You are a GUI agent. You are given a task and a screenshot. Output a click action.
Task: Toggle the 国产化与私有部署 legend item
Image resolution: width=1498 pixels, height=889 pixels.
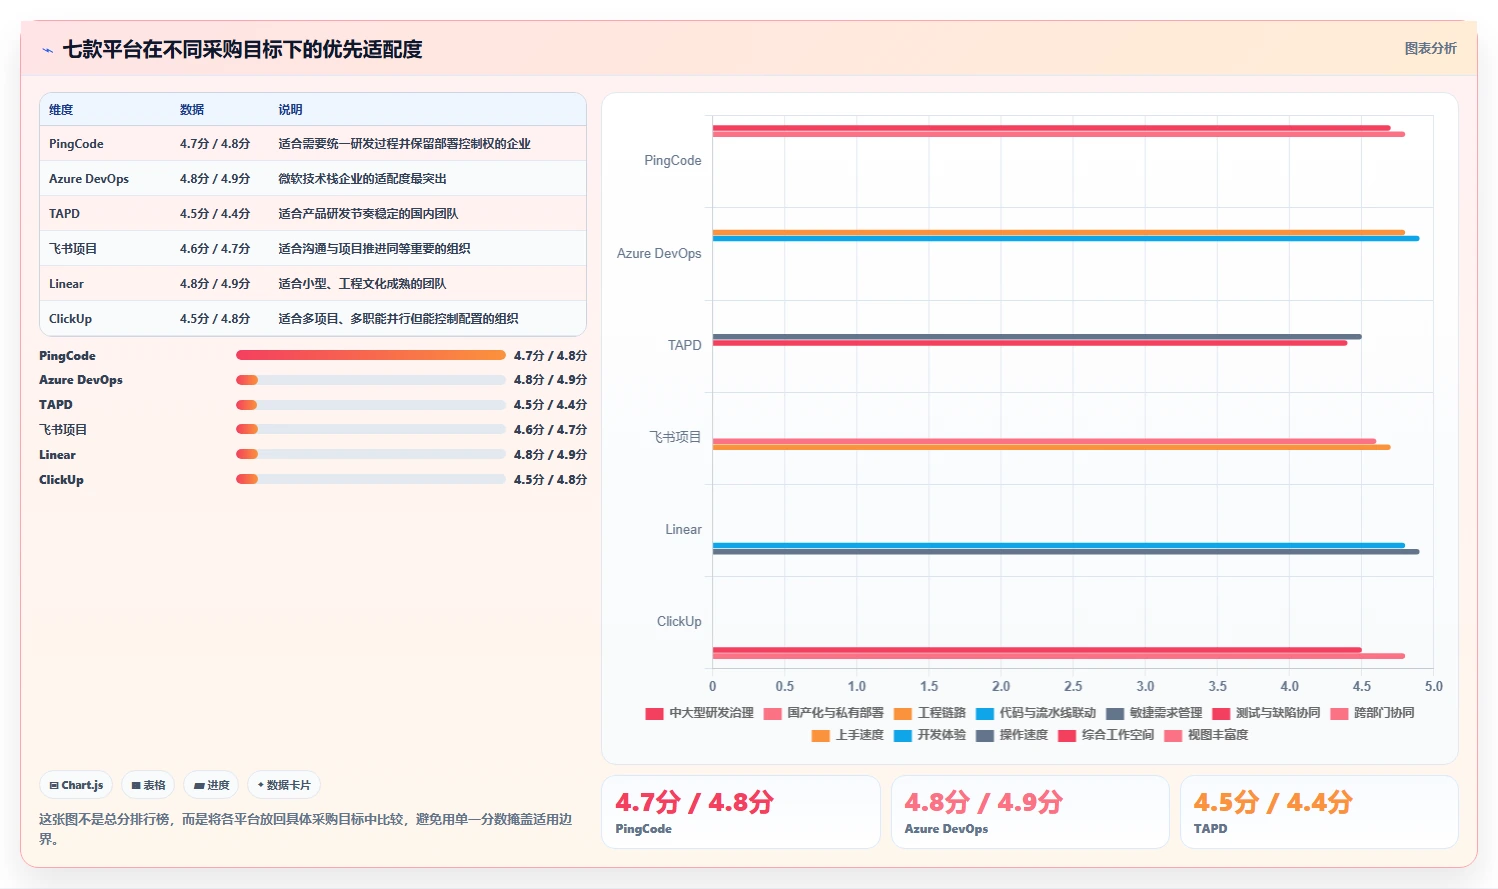[x=823, y=713]
